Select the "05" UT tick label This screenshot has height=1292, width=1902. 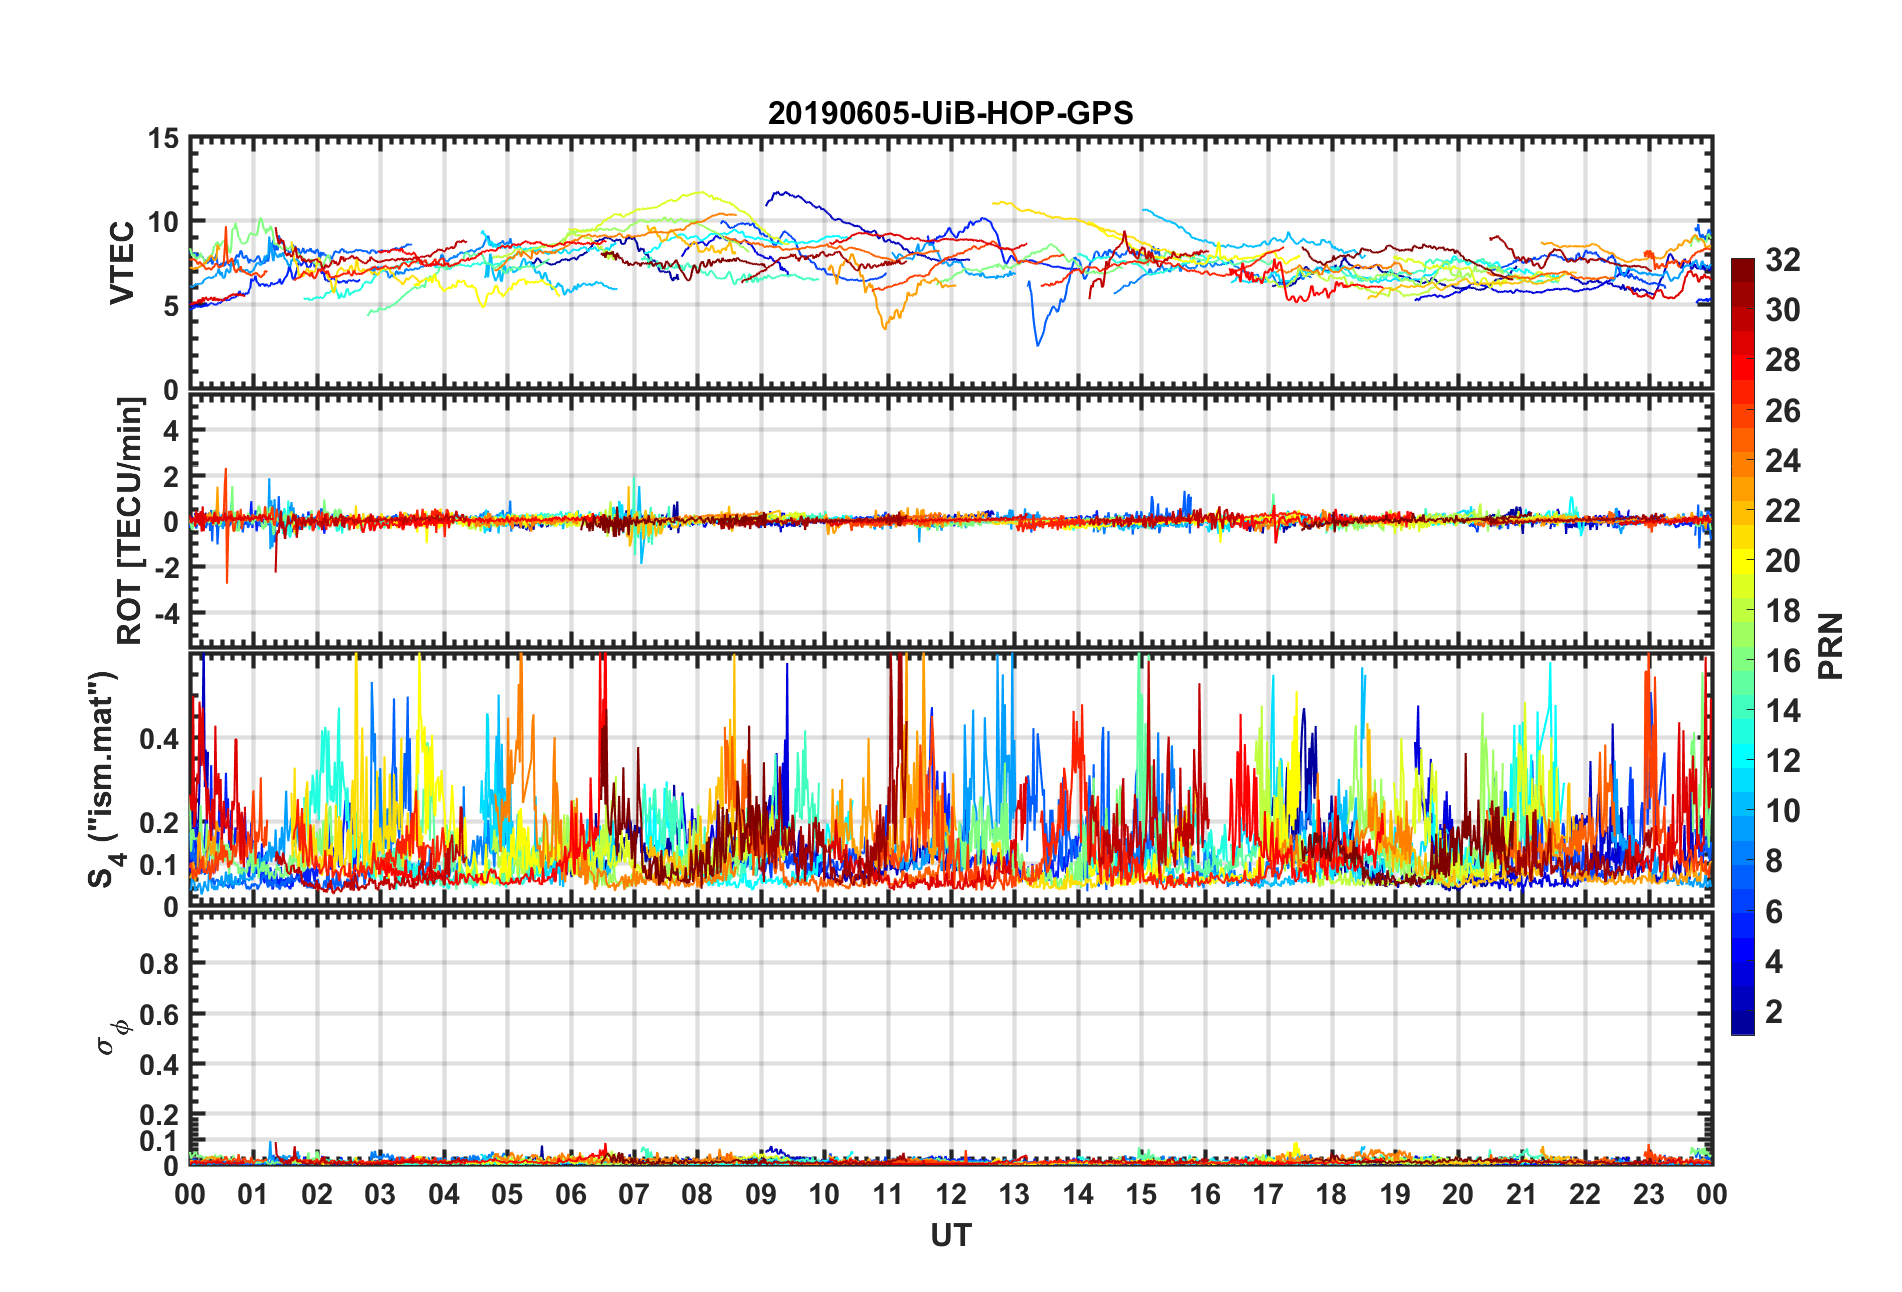tap(507, 1195)
